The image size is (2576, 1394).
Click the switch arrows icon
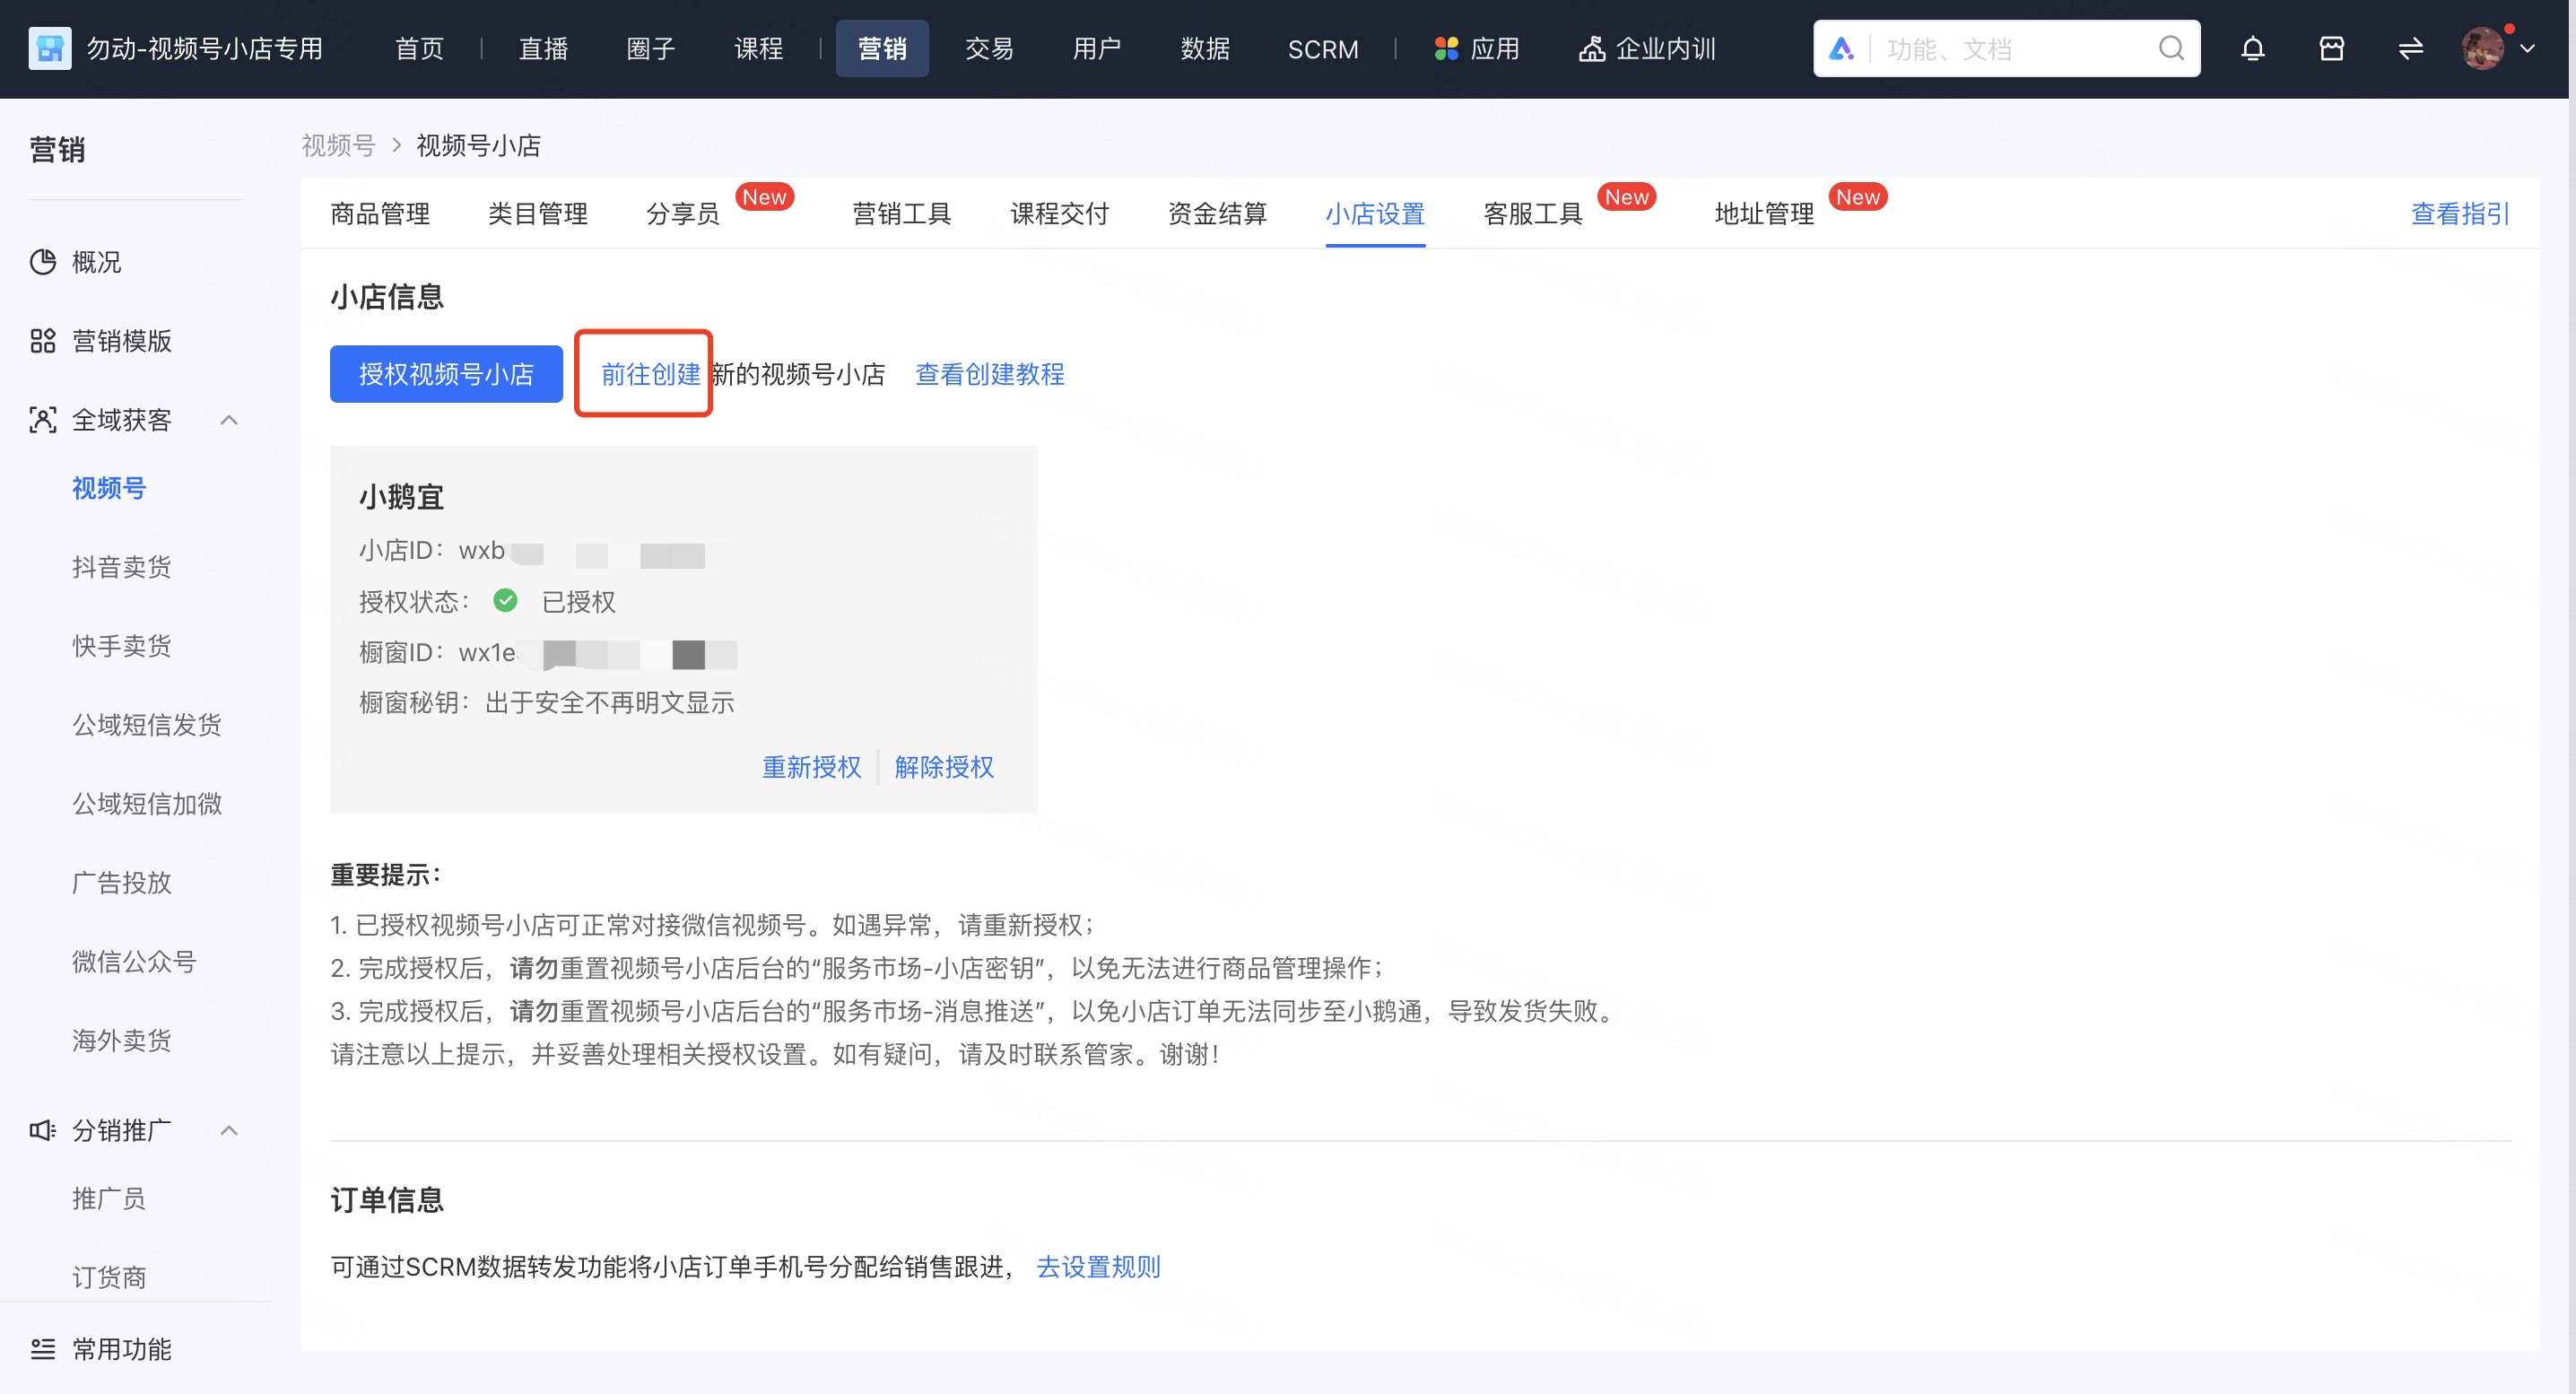2410,48
